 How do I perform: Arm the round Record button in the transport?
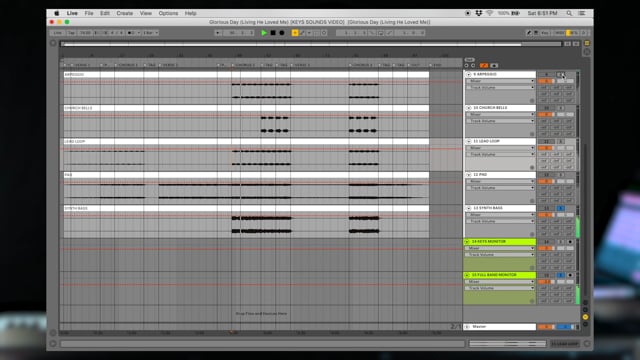tap(282, 33)
